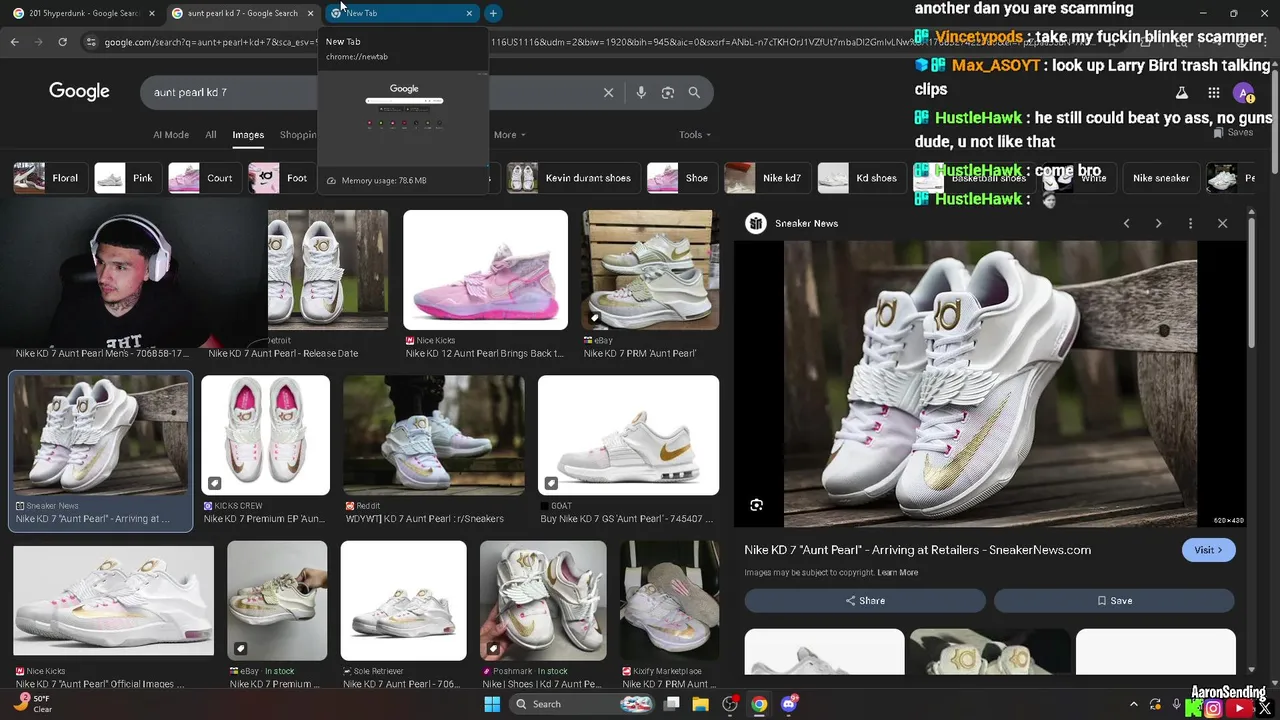
Task: Click the Google logo
Action: [x=79, y=91]
